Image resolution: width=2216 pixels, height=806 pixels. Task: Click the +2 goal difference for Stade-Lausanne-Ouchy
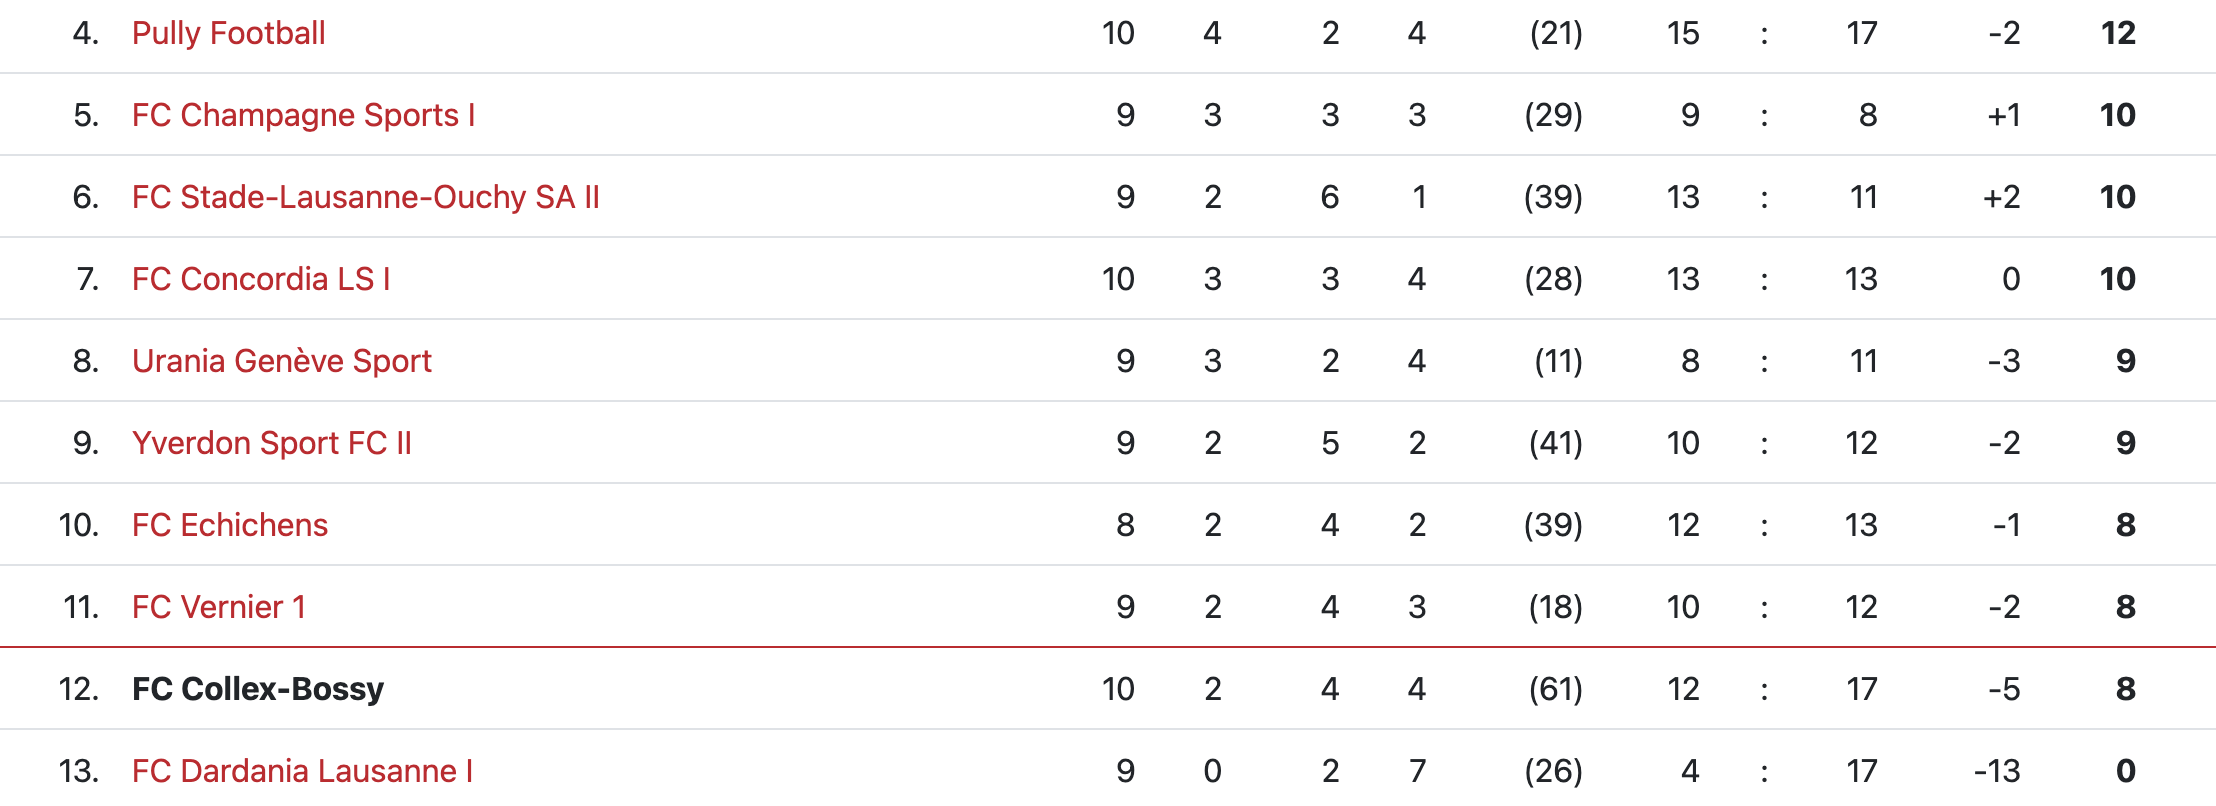[x=2001, y=197]
